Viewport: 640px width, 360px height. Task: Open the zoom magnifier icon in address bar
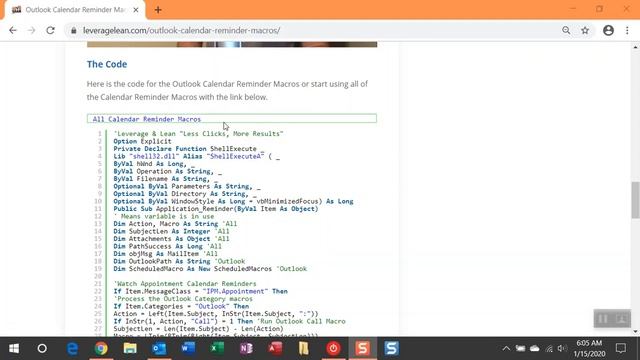pyautogui.click(x=566, y=30)
